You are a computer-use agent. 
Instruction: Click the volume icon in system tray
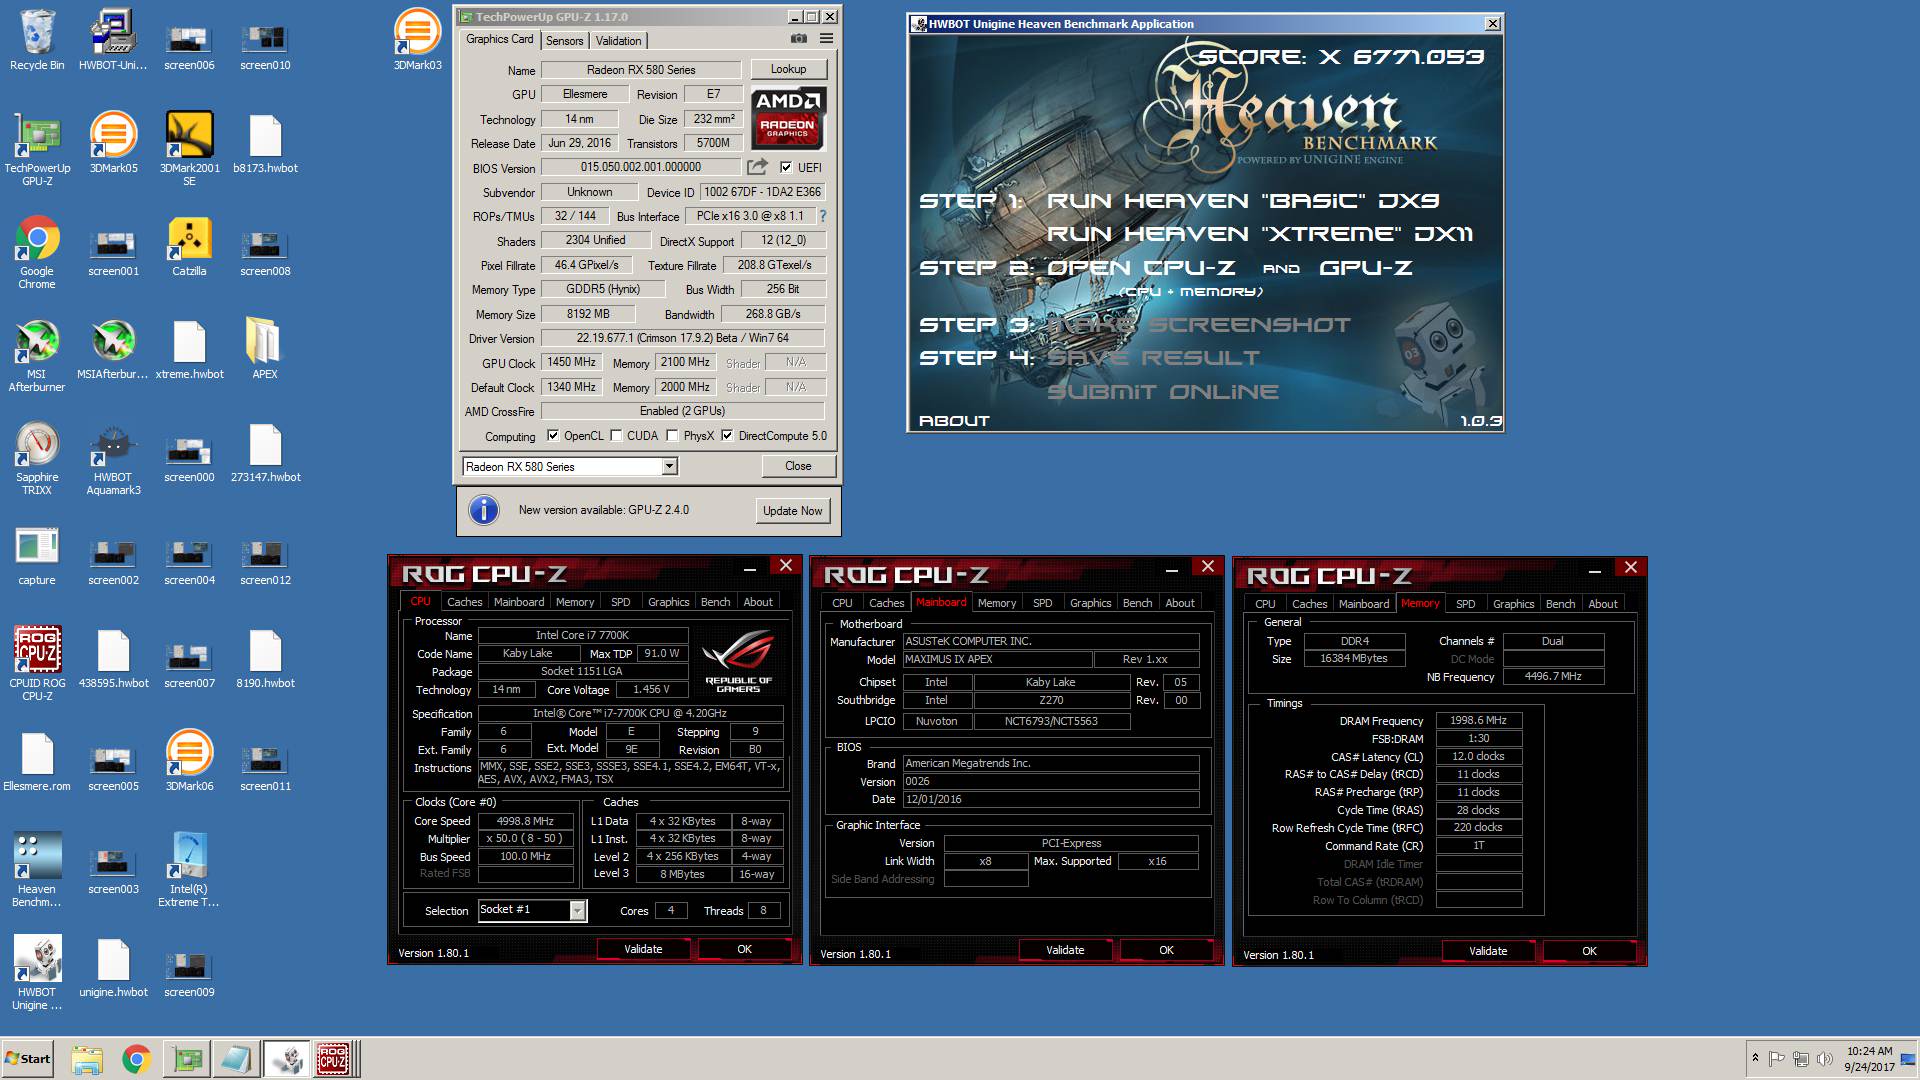[x=1824, y=1059]
